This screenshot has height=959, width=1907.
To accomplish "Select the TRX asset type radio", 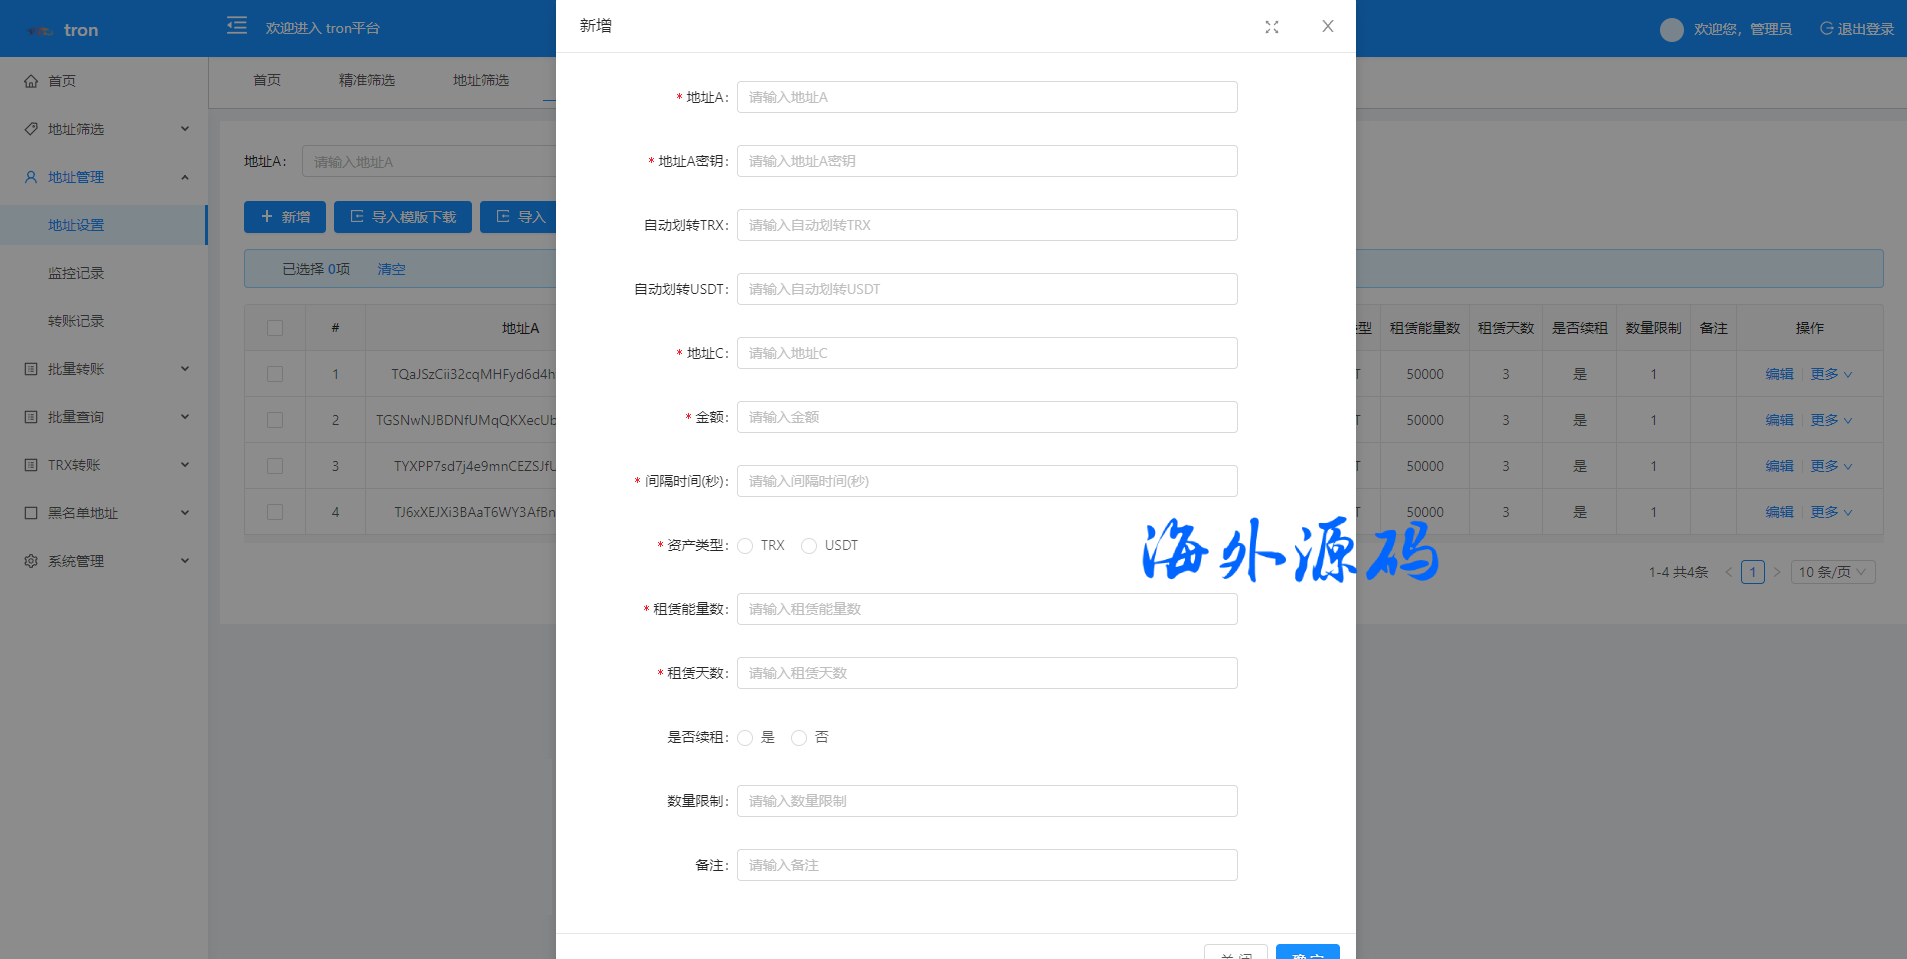I will pyautogui.click(x=745, y=546).
